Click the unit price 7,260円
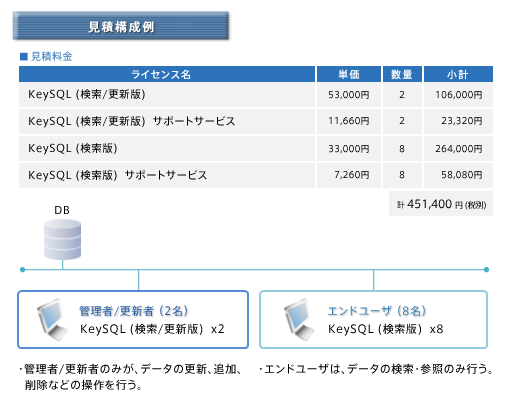 pyautogui.click(x=352, y=175)
